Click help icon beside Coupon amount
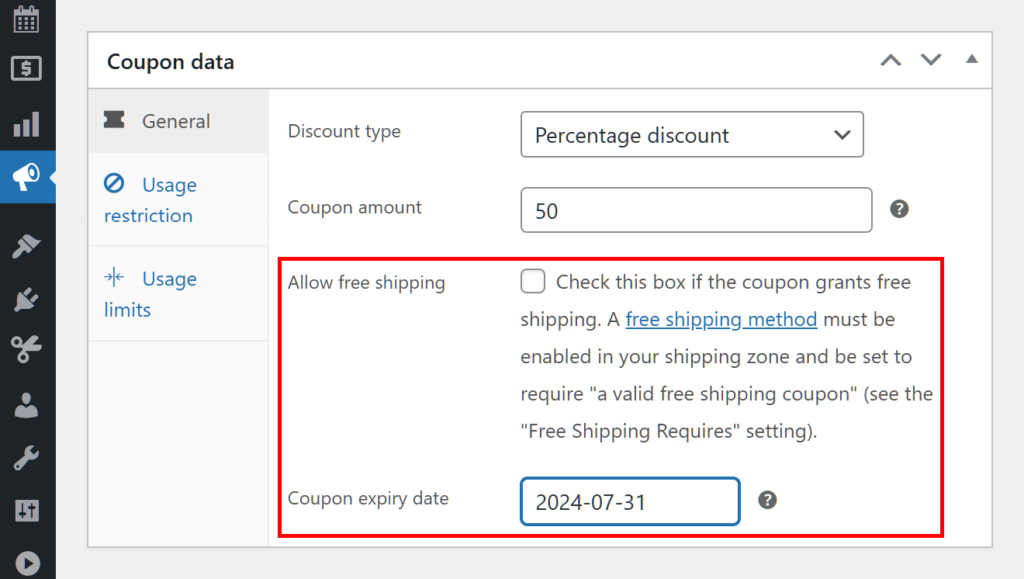 pyautogui.click(x=899, y=209)
